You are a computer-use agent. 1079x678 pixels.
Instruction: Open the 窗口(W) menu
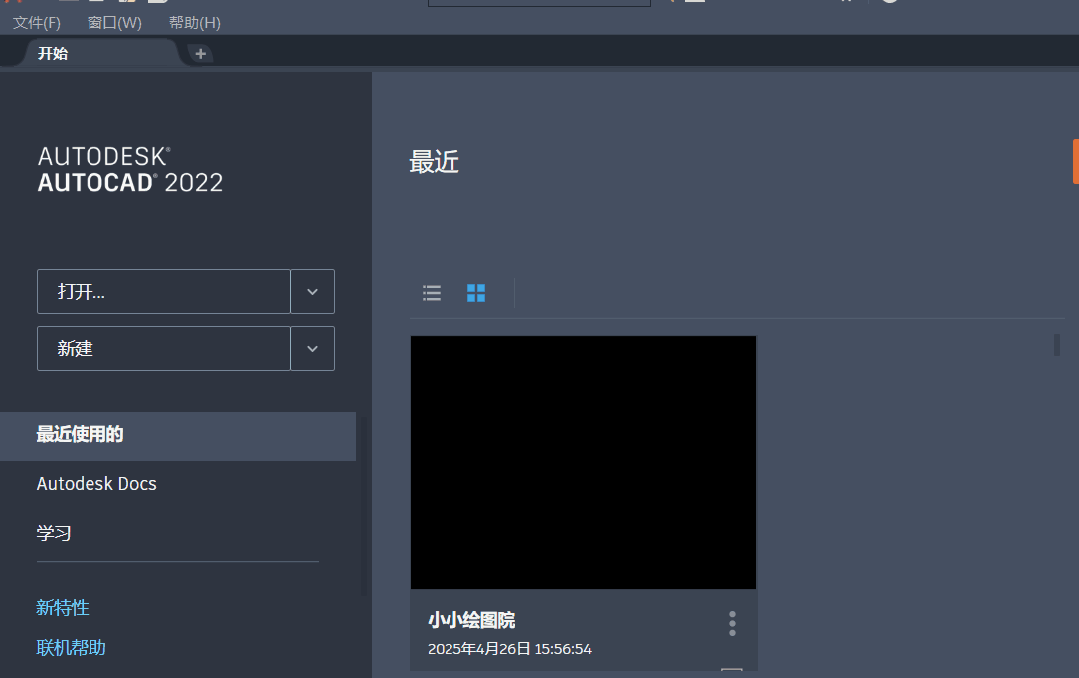pos(114,23)
